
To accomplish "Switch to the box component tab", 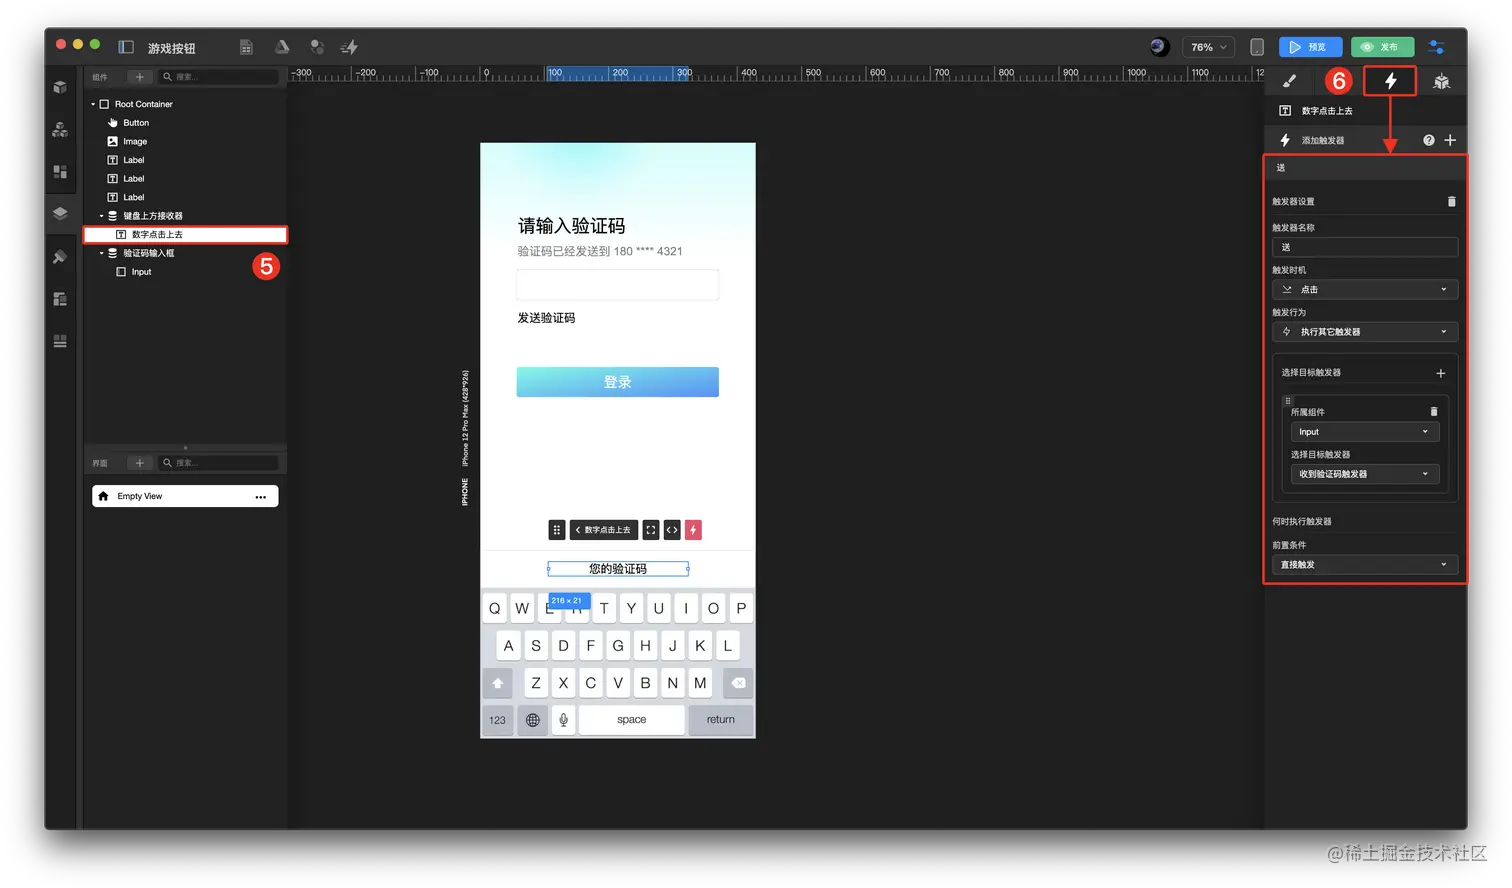I will point(1441,81).
